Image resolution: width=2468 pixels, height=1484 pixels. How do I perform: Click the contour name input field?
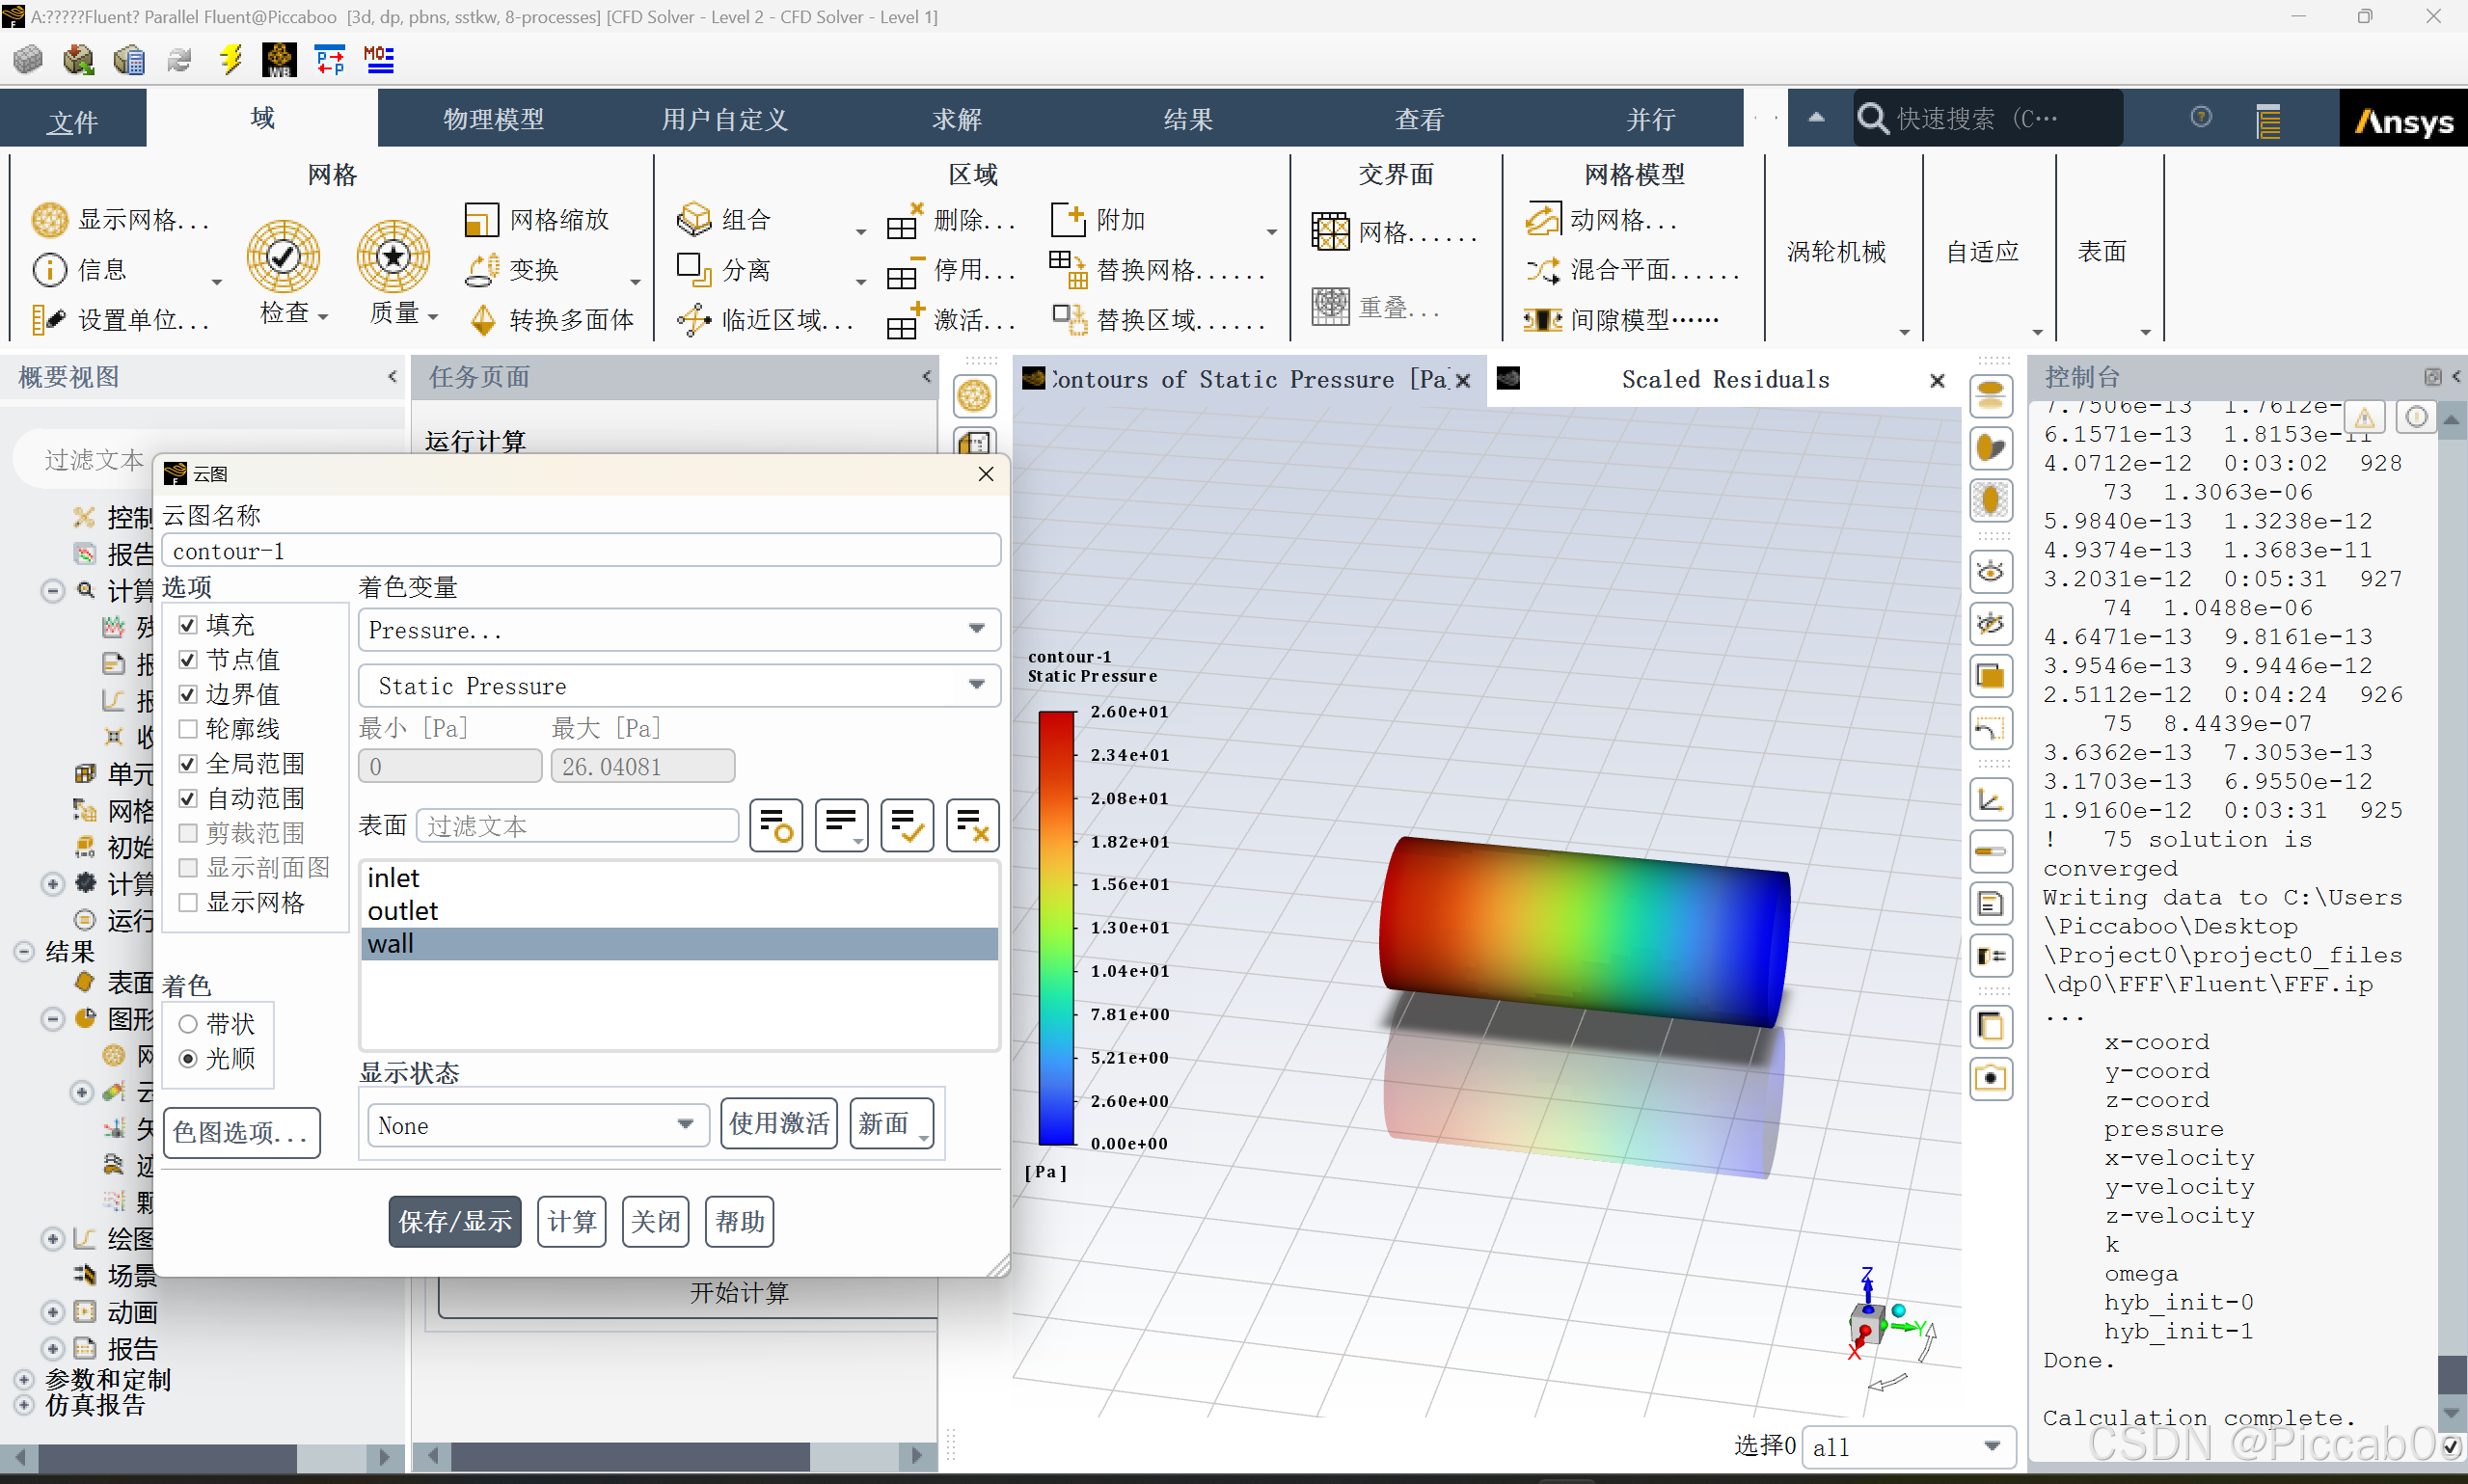tap(580, 551)
